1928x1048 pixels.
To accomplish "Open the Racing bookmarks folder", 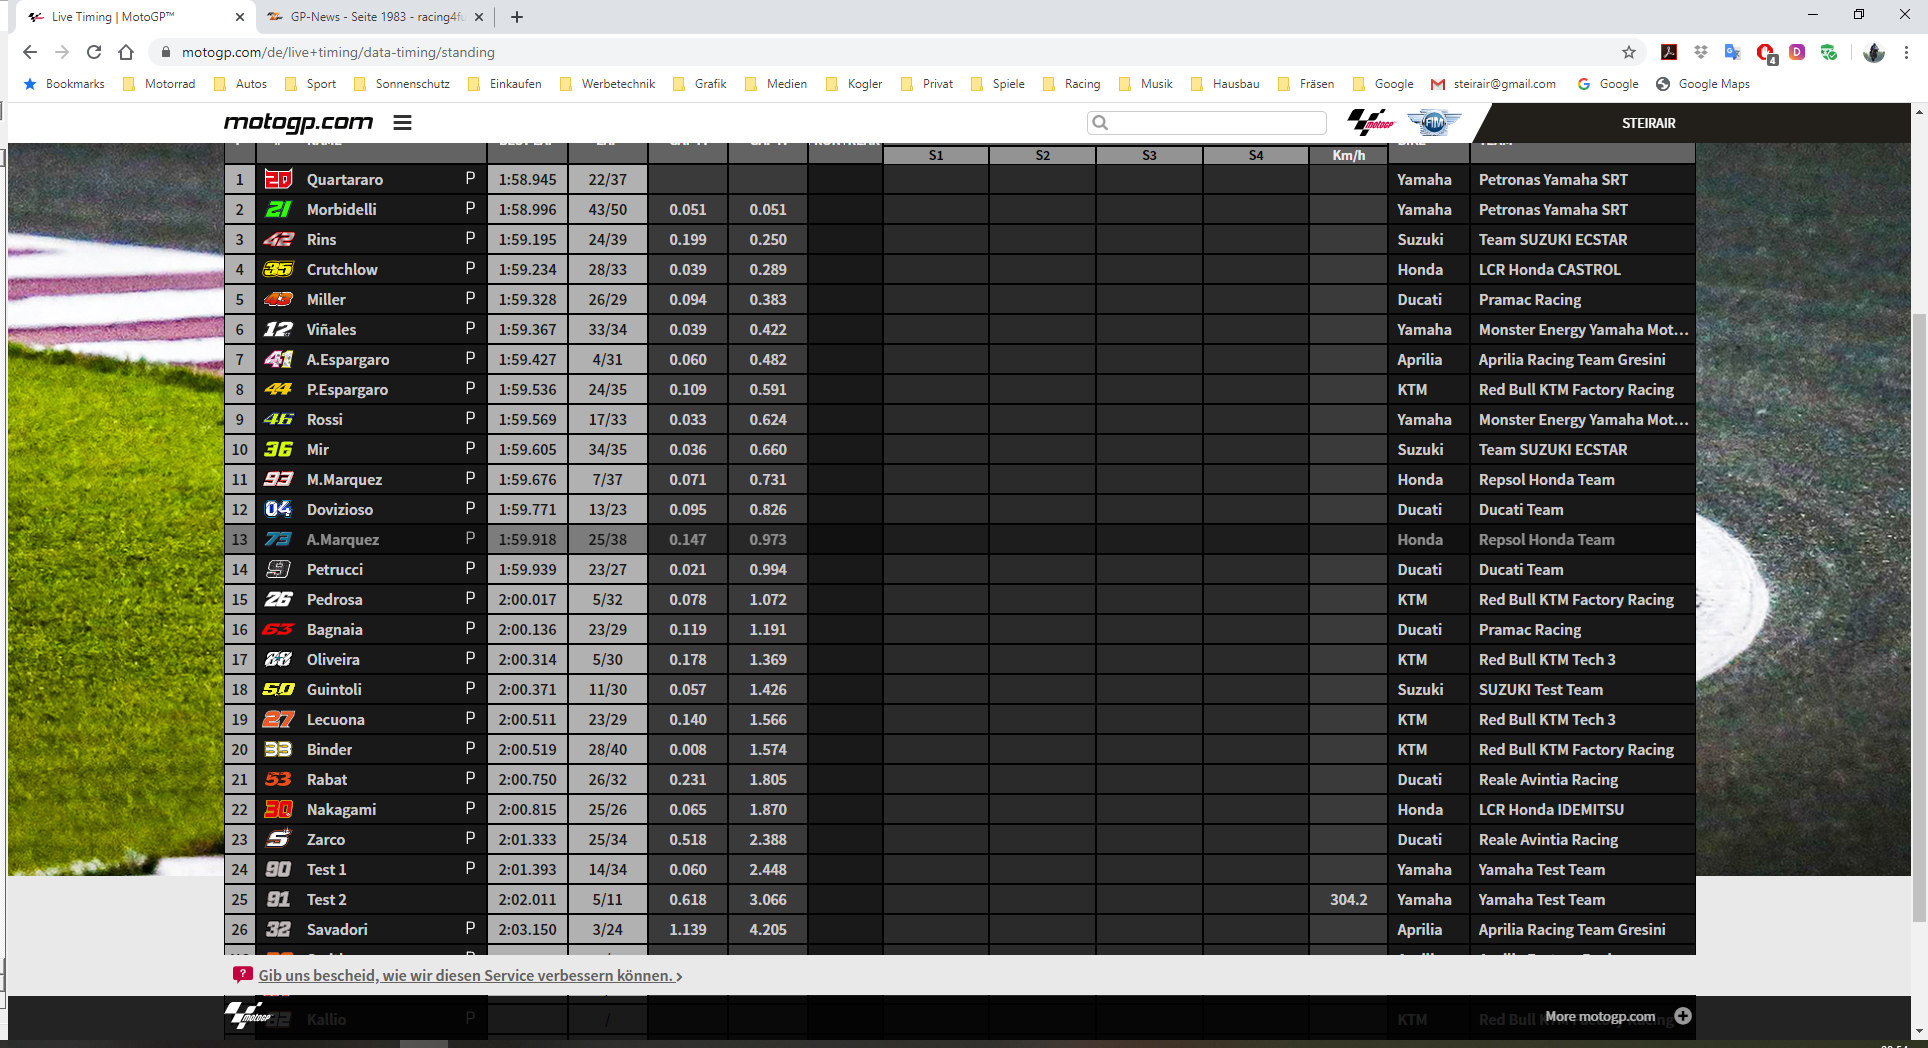I will 1071,84.
